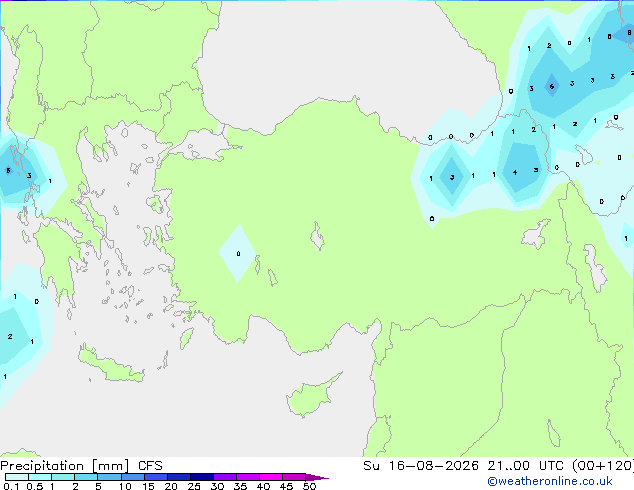Click the '2' value off southwestern Greece
This screenshot has width=634, height=490.
[10, 336]
